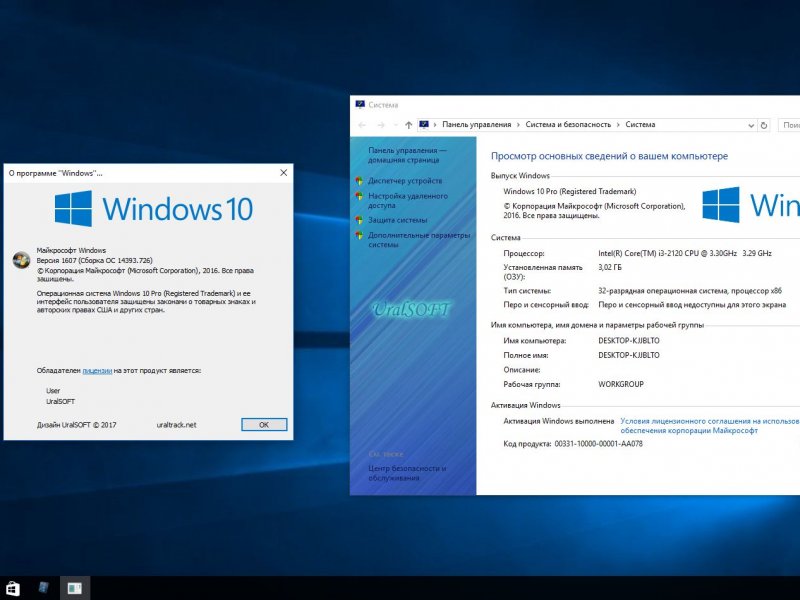Click 'Просмотр основных сведений о вашем компьютере' heading
Screen dimensions: 800x600
(609, 156)
